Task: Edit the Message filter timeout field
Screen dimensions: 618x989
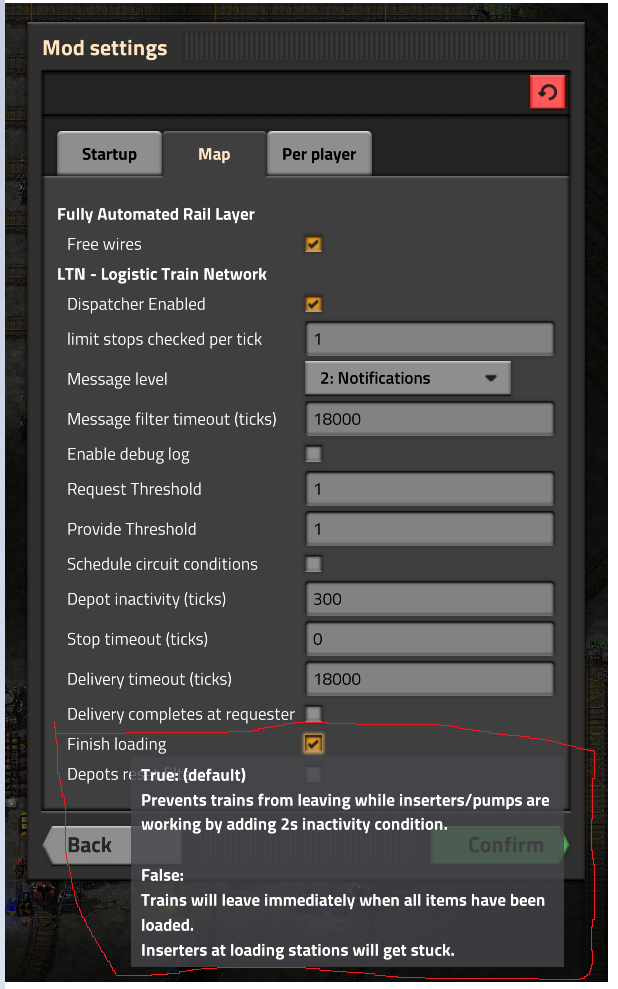Action: point(428,419)
